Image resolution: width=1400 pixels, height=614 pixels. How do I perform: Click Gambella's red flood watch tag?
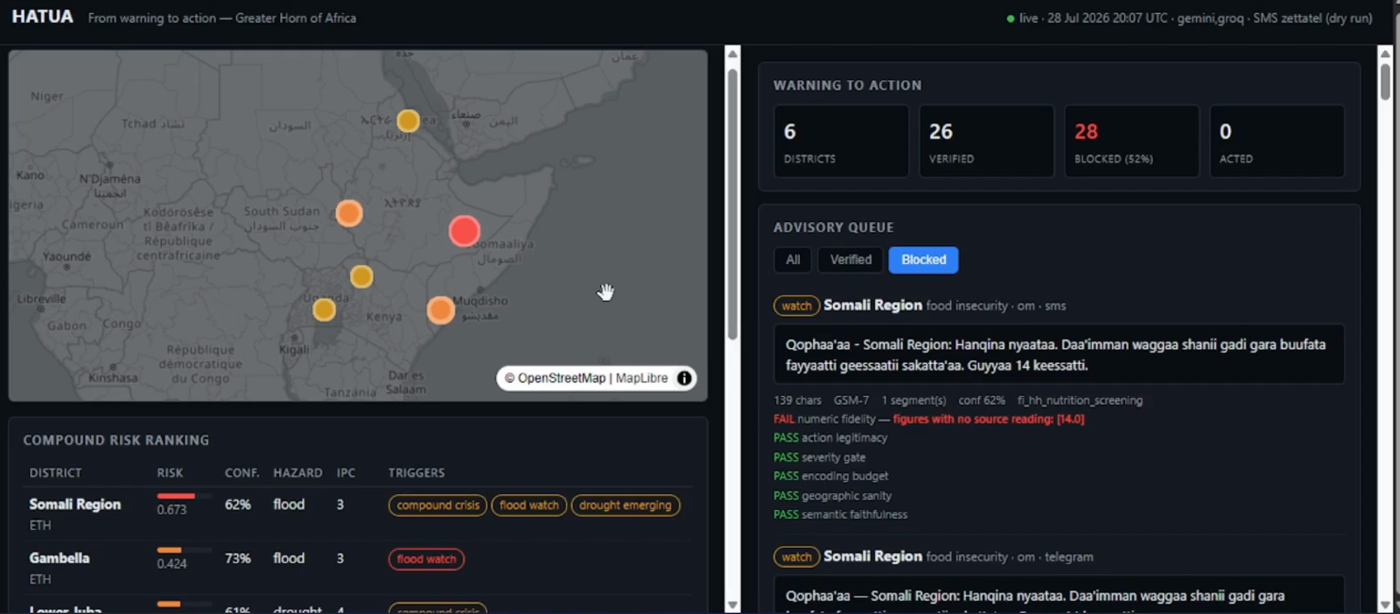point(426,559)
